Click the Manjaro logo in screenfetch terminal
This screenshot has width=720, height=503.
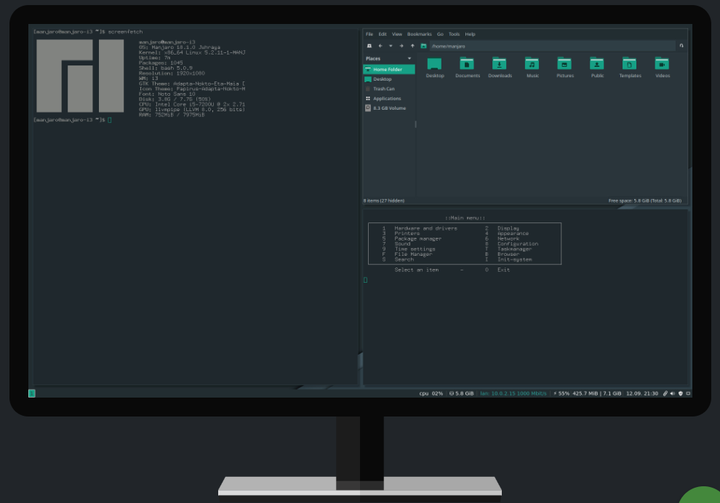(x=80, y=76)
